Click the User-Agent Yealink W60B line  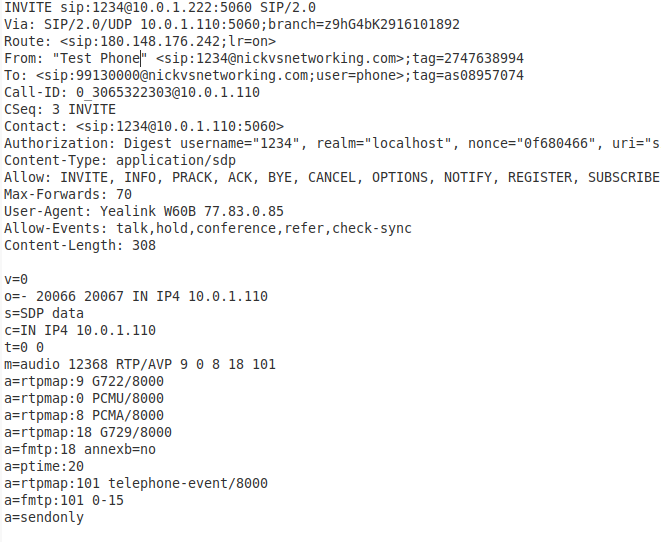(x=144, y=211)
